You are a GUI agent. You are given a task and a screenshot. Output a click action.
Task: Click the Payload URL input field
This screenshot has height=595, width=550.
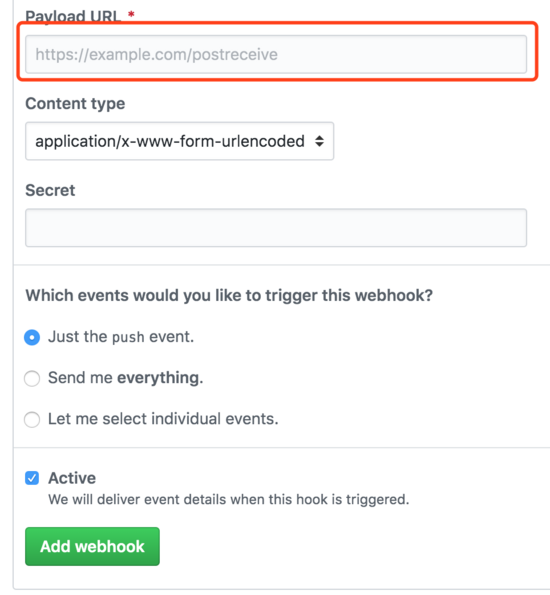(276, 54)
